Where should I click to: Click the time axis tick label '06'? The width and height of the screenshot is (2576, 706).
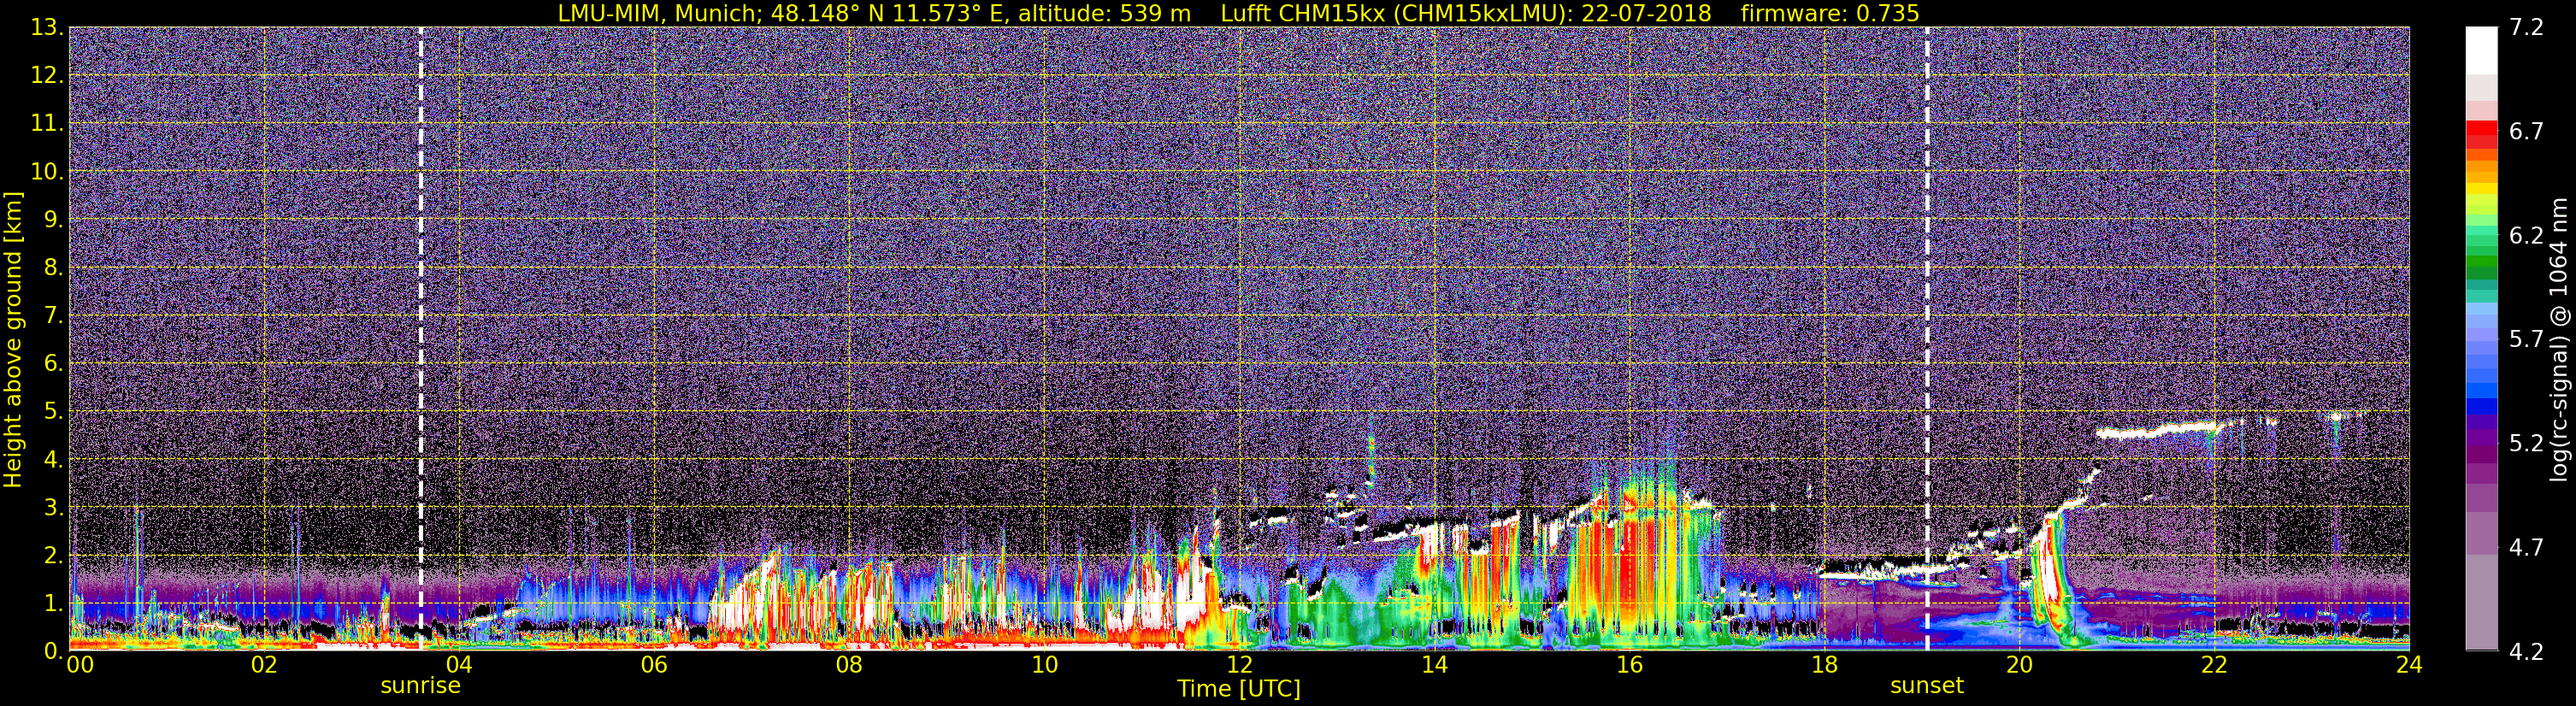[653, 666]
